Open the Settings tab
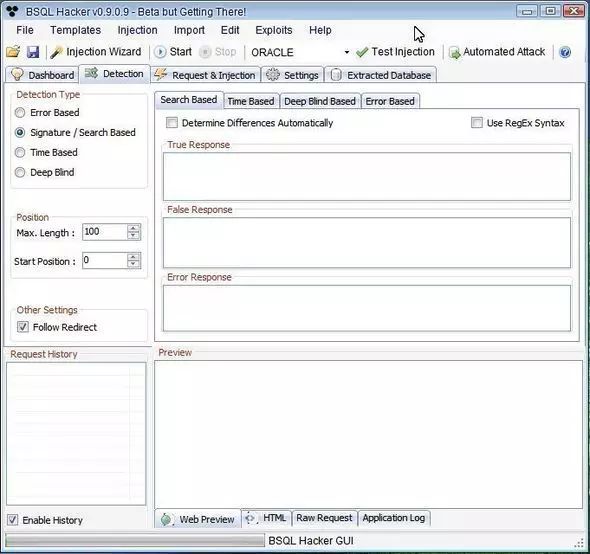590x554 pixels. (x=292, y=75)
